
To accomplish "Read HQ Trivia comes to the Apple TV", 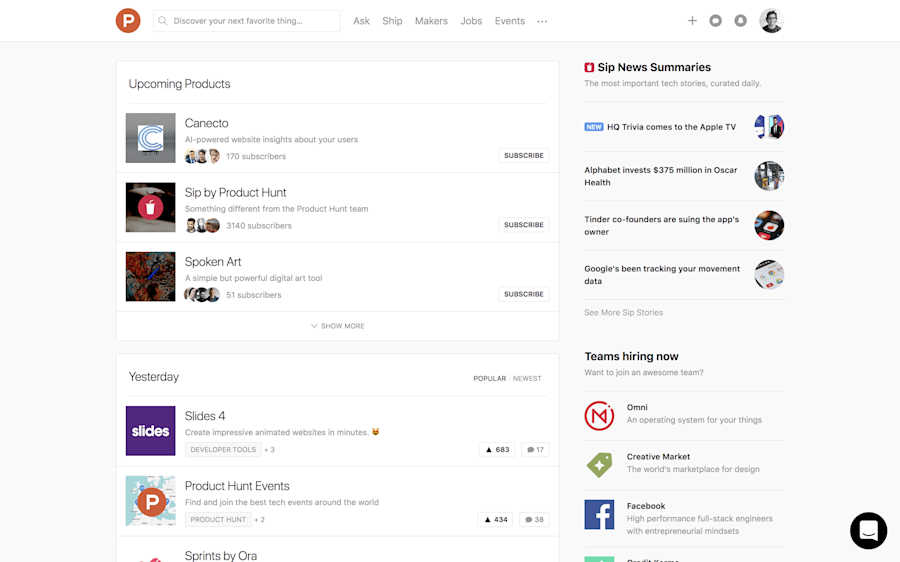I will click(672, 127).
